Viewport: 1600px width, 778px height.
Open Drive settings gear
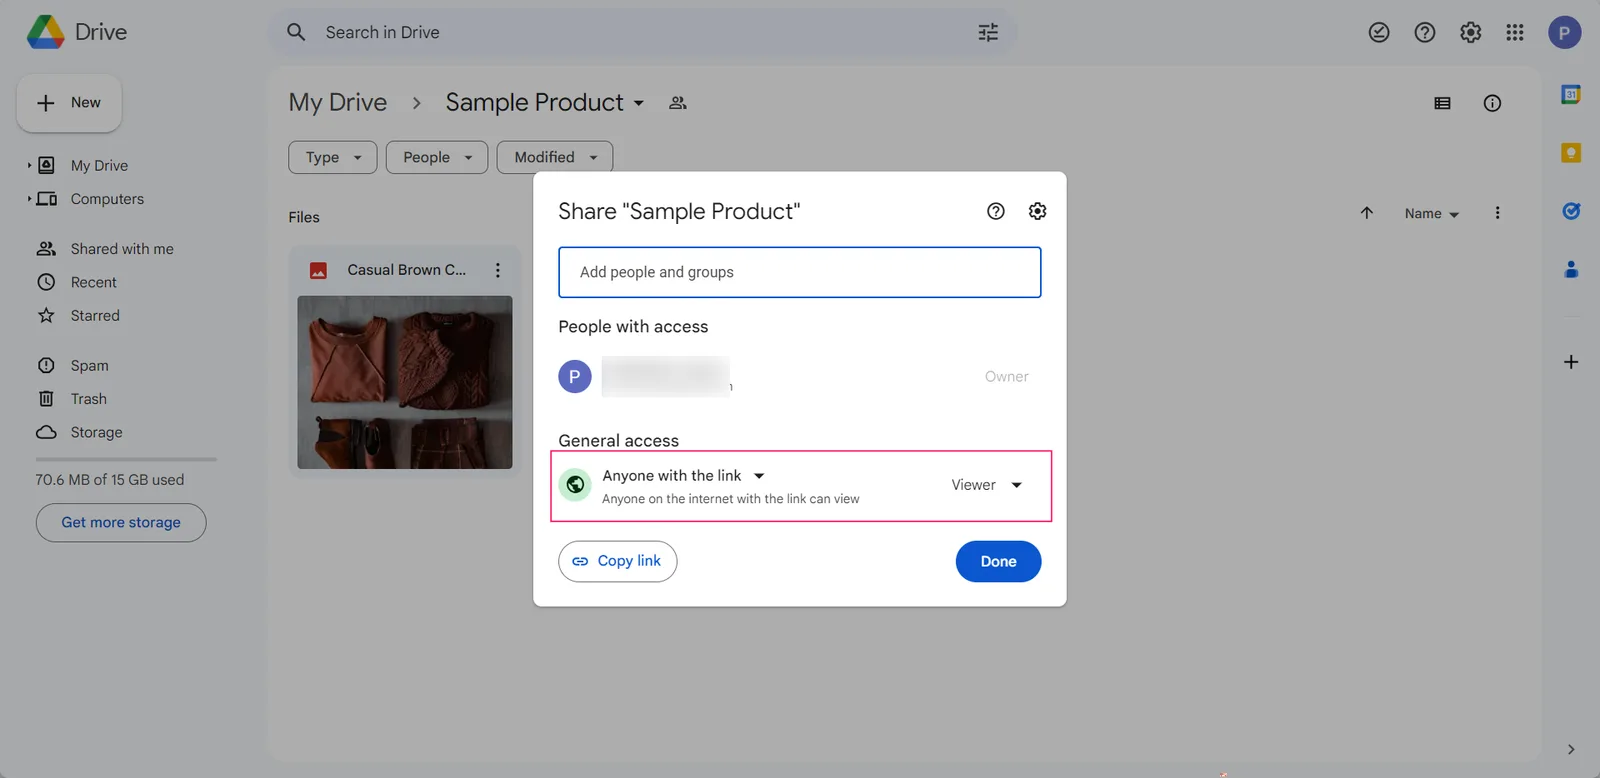coord(1470,33)
